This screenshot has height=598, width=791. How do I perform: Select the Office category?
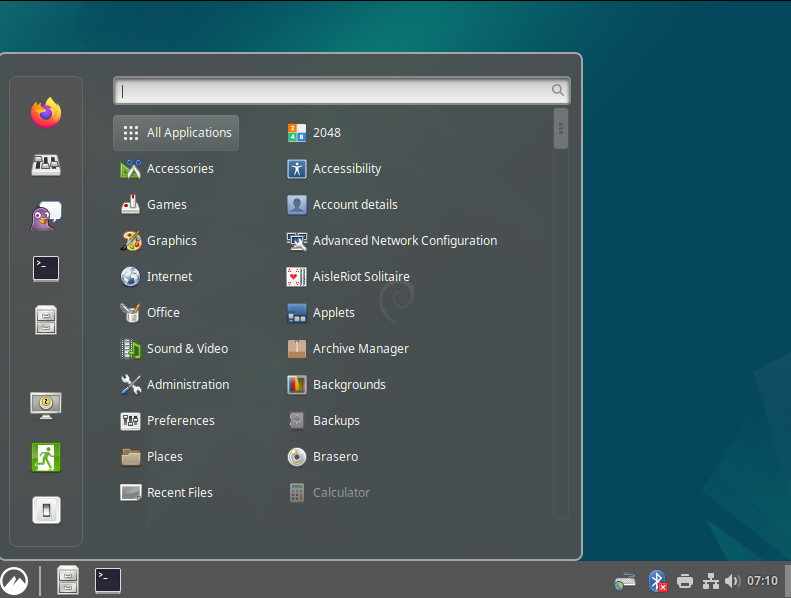pos(150,313)
